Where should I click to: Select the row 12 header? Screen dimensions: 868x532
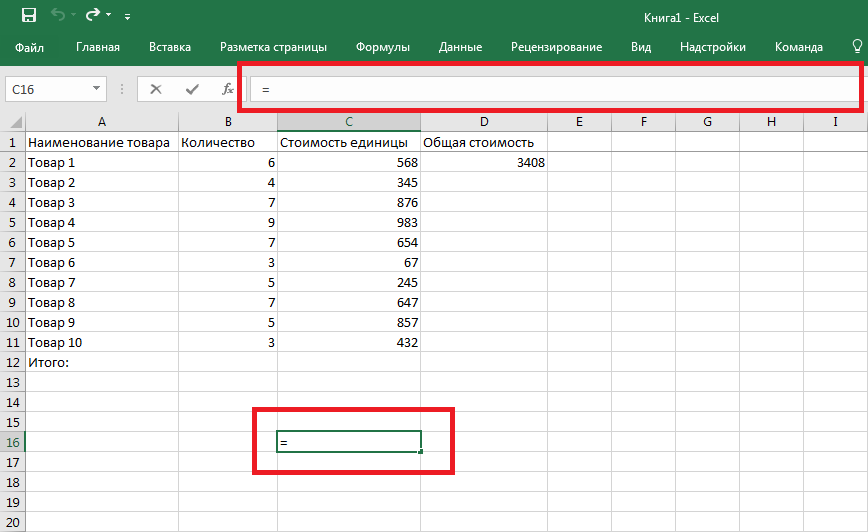point(12,362)
